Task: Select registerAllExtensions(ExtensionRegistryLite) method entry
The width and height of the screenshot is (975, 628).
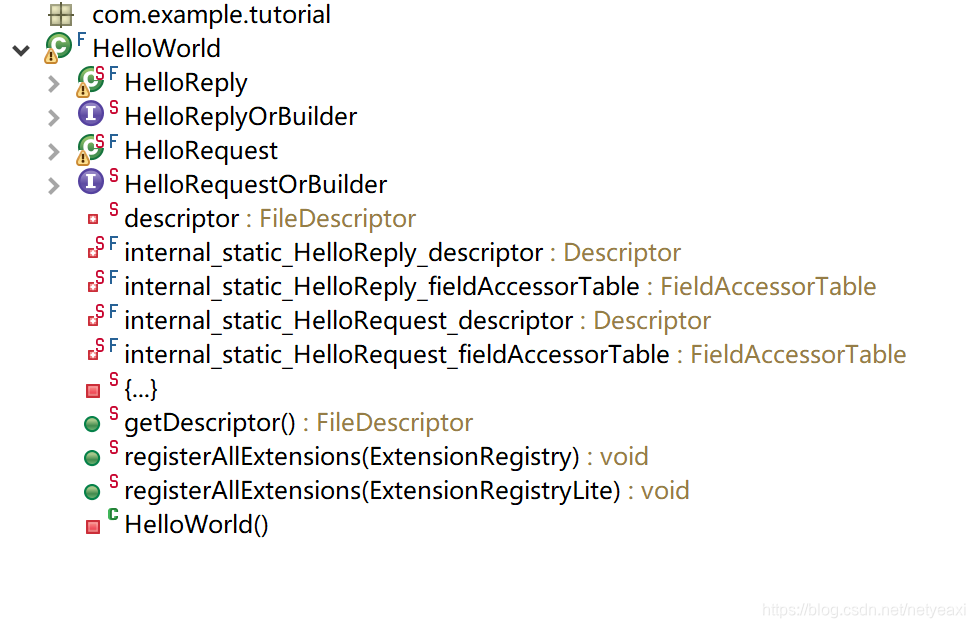Action: click(370, 490)
